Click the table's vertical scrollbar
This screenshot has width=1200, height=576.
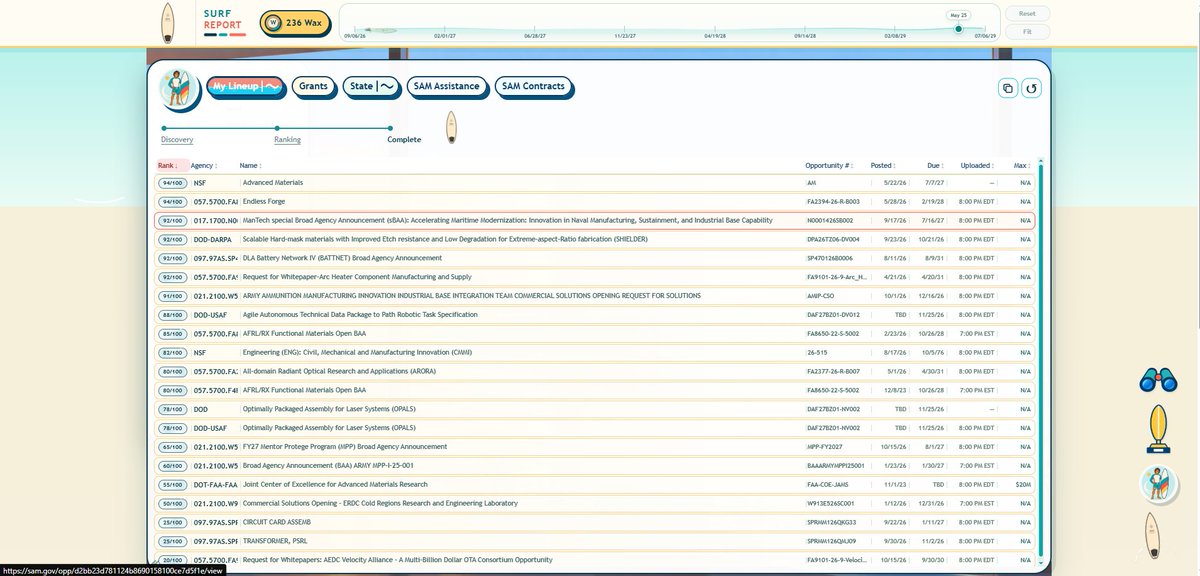pos(1041,360)
